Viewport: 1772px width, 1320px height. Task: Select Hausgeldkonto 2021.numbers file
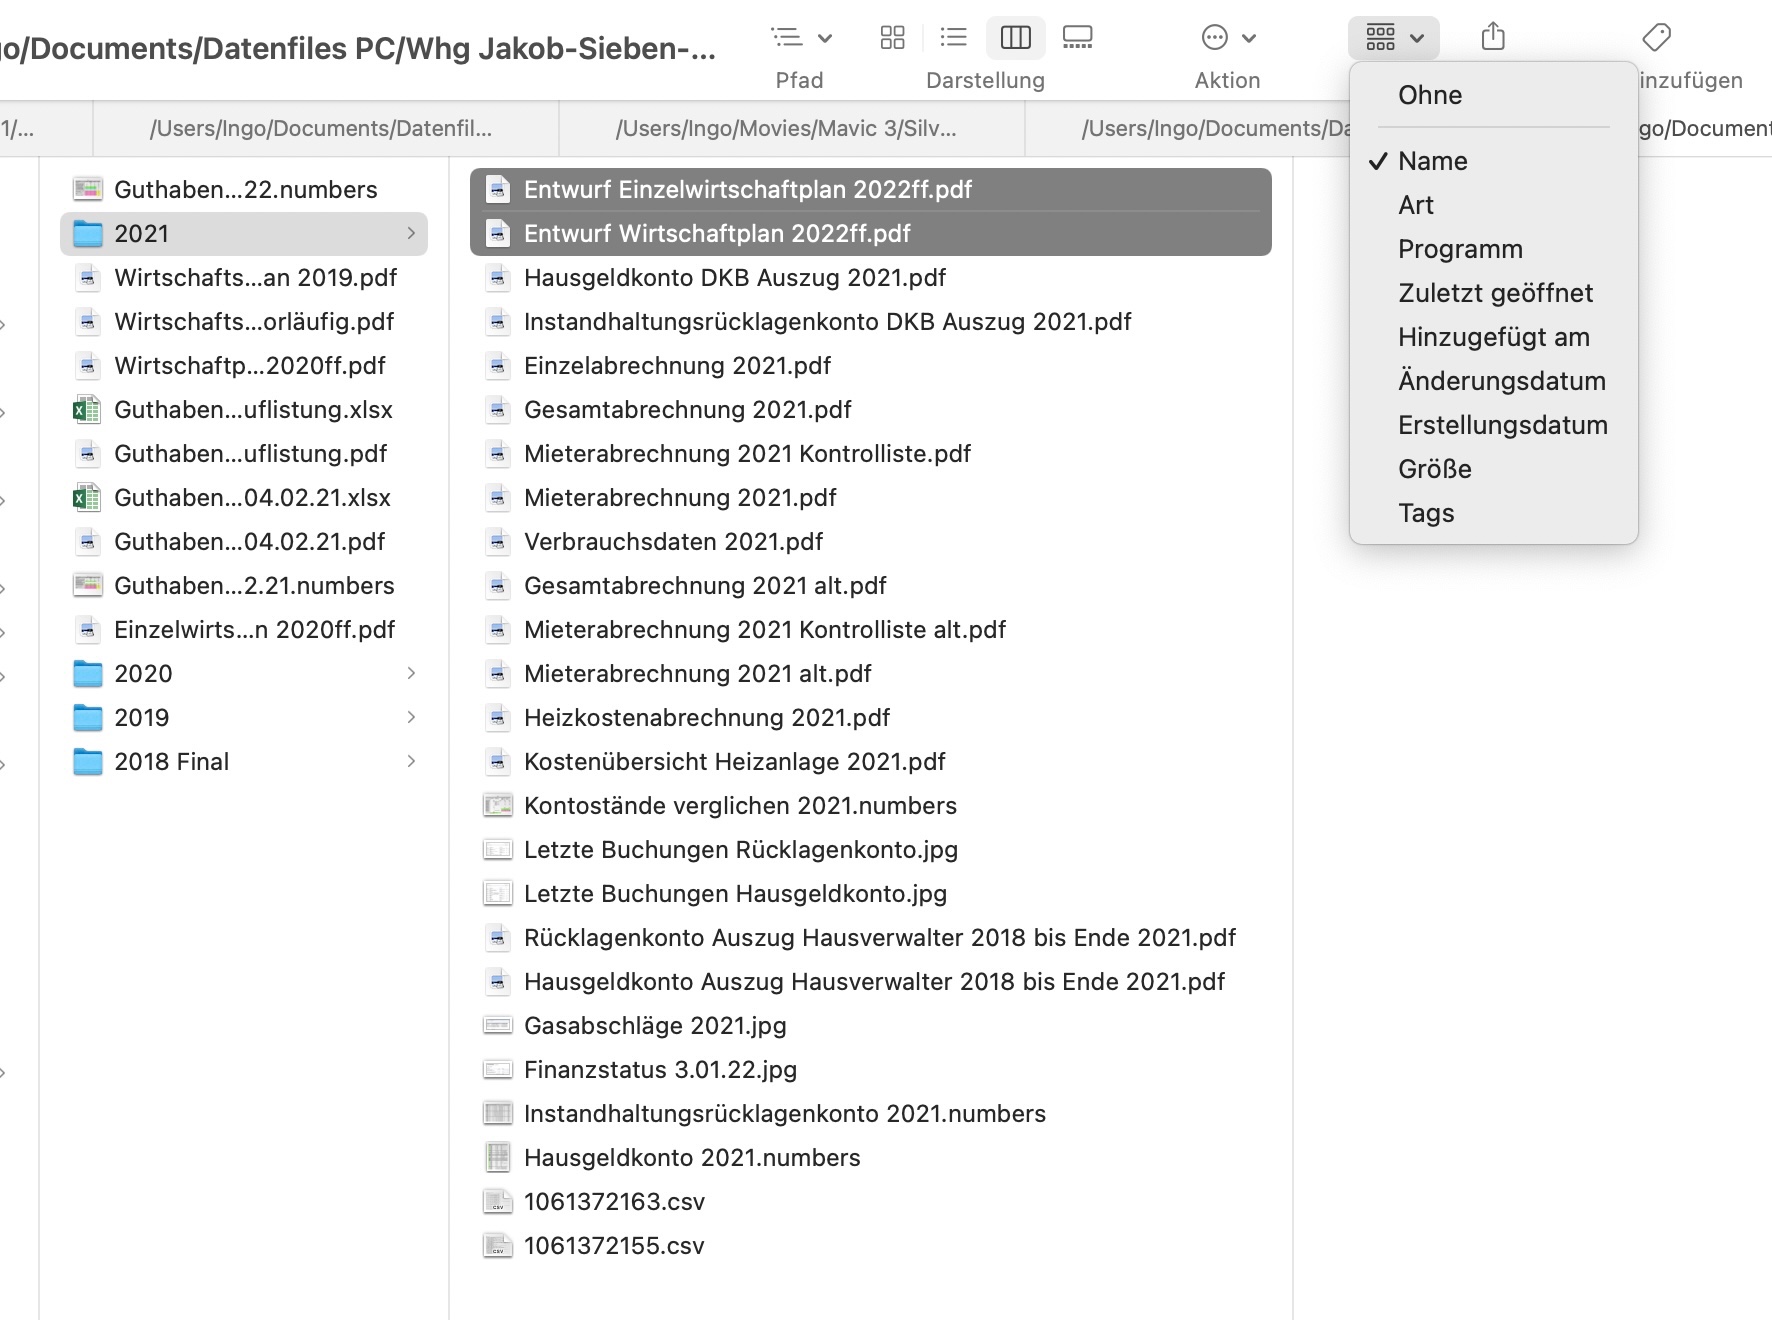691,1157
